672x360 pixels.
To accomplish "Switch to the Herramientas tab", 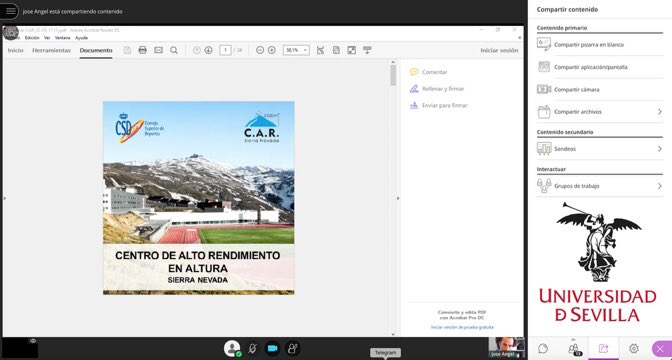I will tap(51, 50).
